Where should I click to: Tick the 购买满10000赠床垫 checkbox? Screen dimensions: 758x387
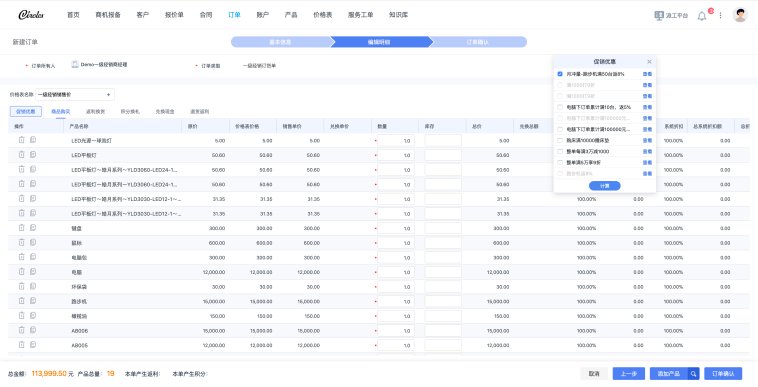[560, 140]
